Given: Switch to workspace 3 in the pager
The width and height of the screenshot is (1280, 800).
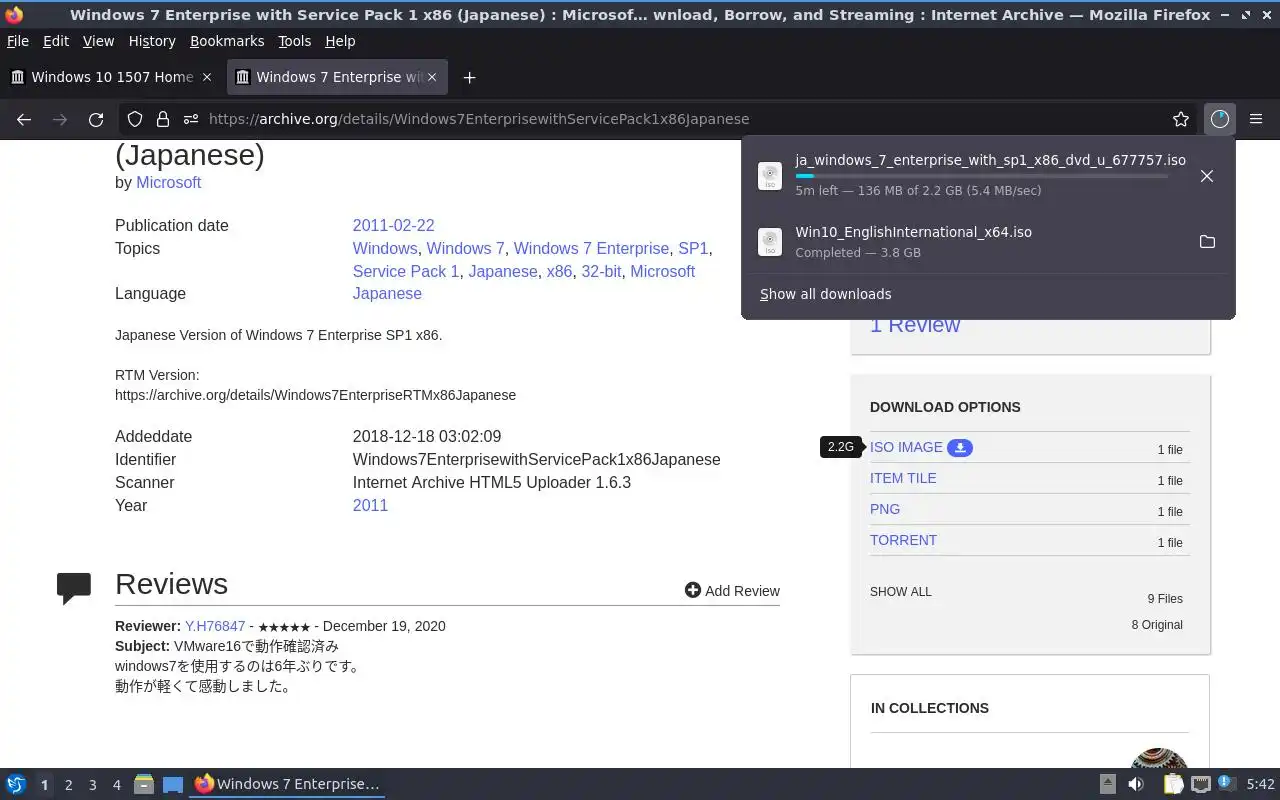Looking at the screenshot, I should 92,785.
